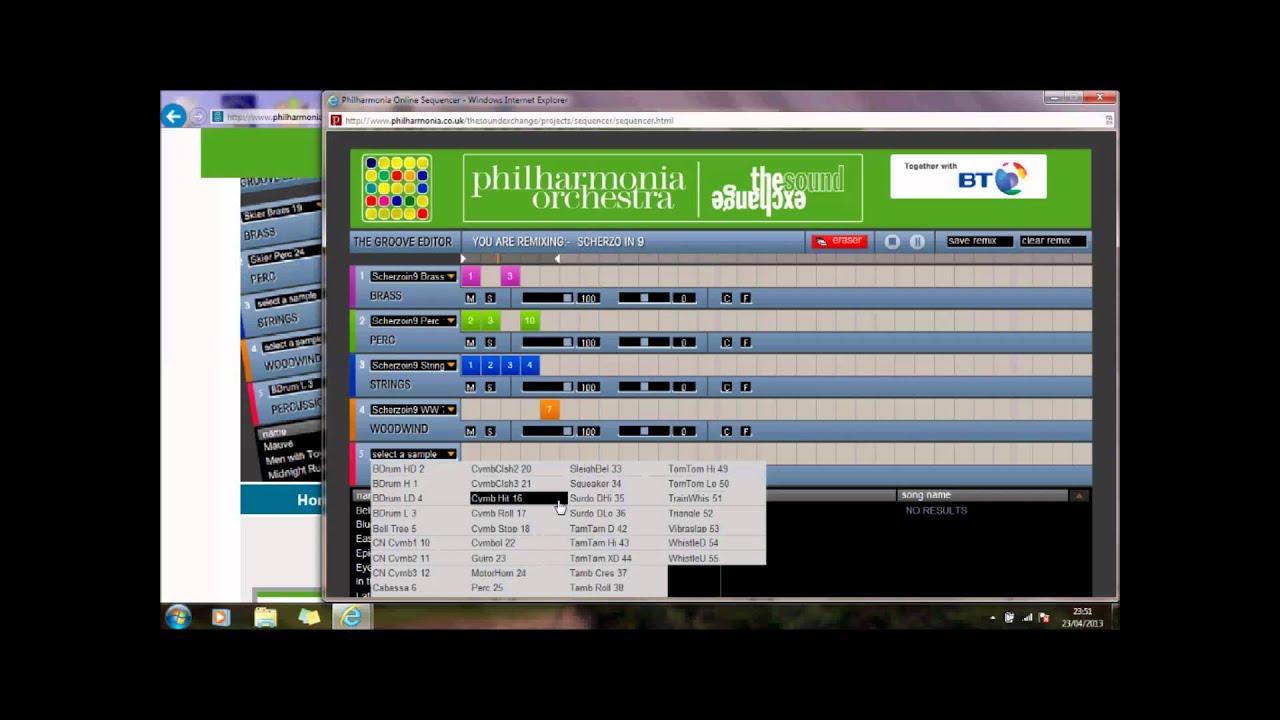
Task: Choose 'Vibraslap 53' from the sample list
Action: [694, 528]
